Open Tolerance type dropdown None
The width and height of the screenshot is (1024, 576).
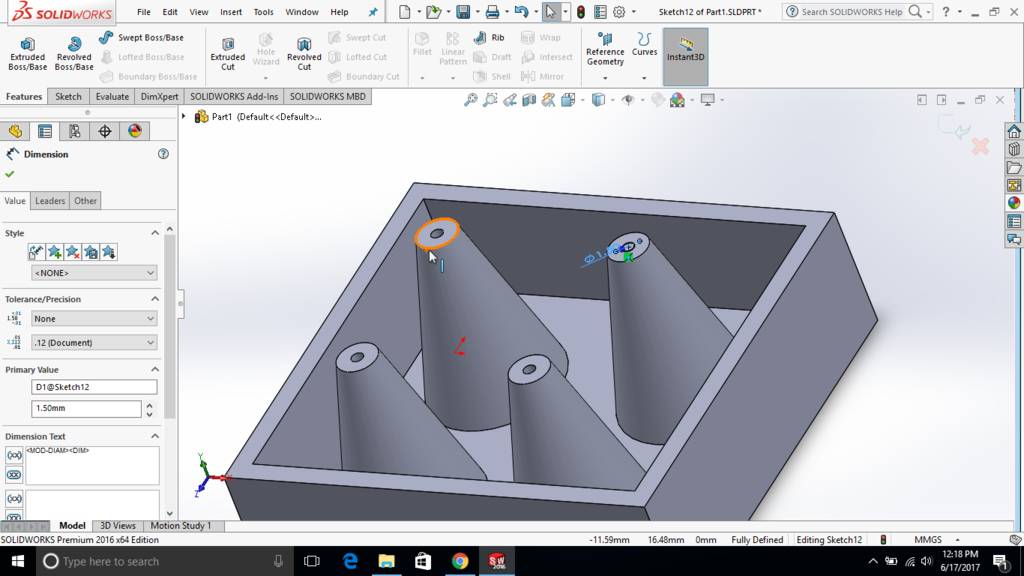coord(94,319)
